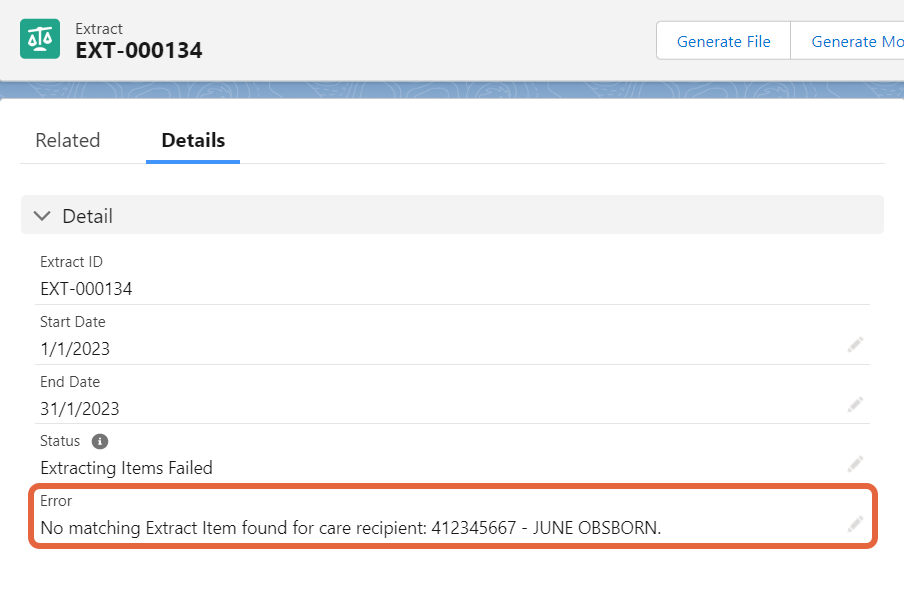This screenshot has height=591, width=904.
Task: Edit Status using the pencil icon
Action: click(855, 464)
